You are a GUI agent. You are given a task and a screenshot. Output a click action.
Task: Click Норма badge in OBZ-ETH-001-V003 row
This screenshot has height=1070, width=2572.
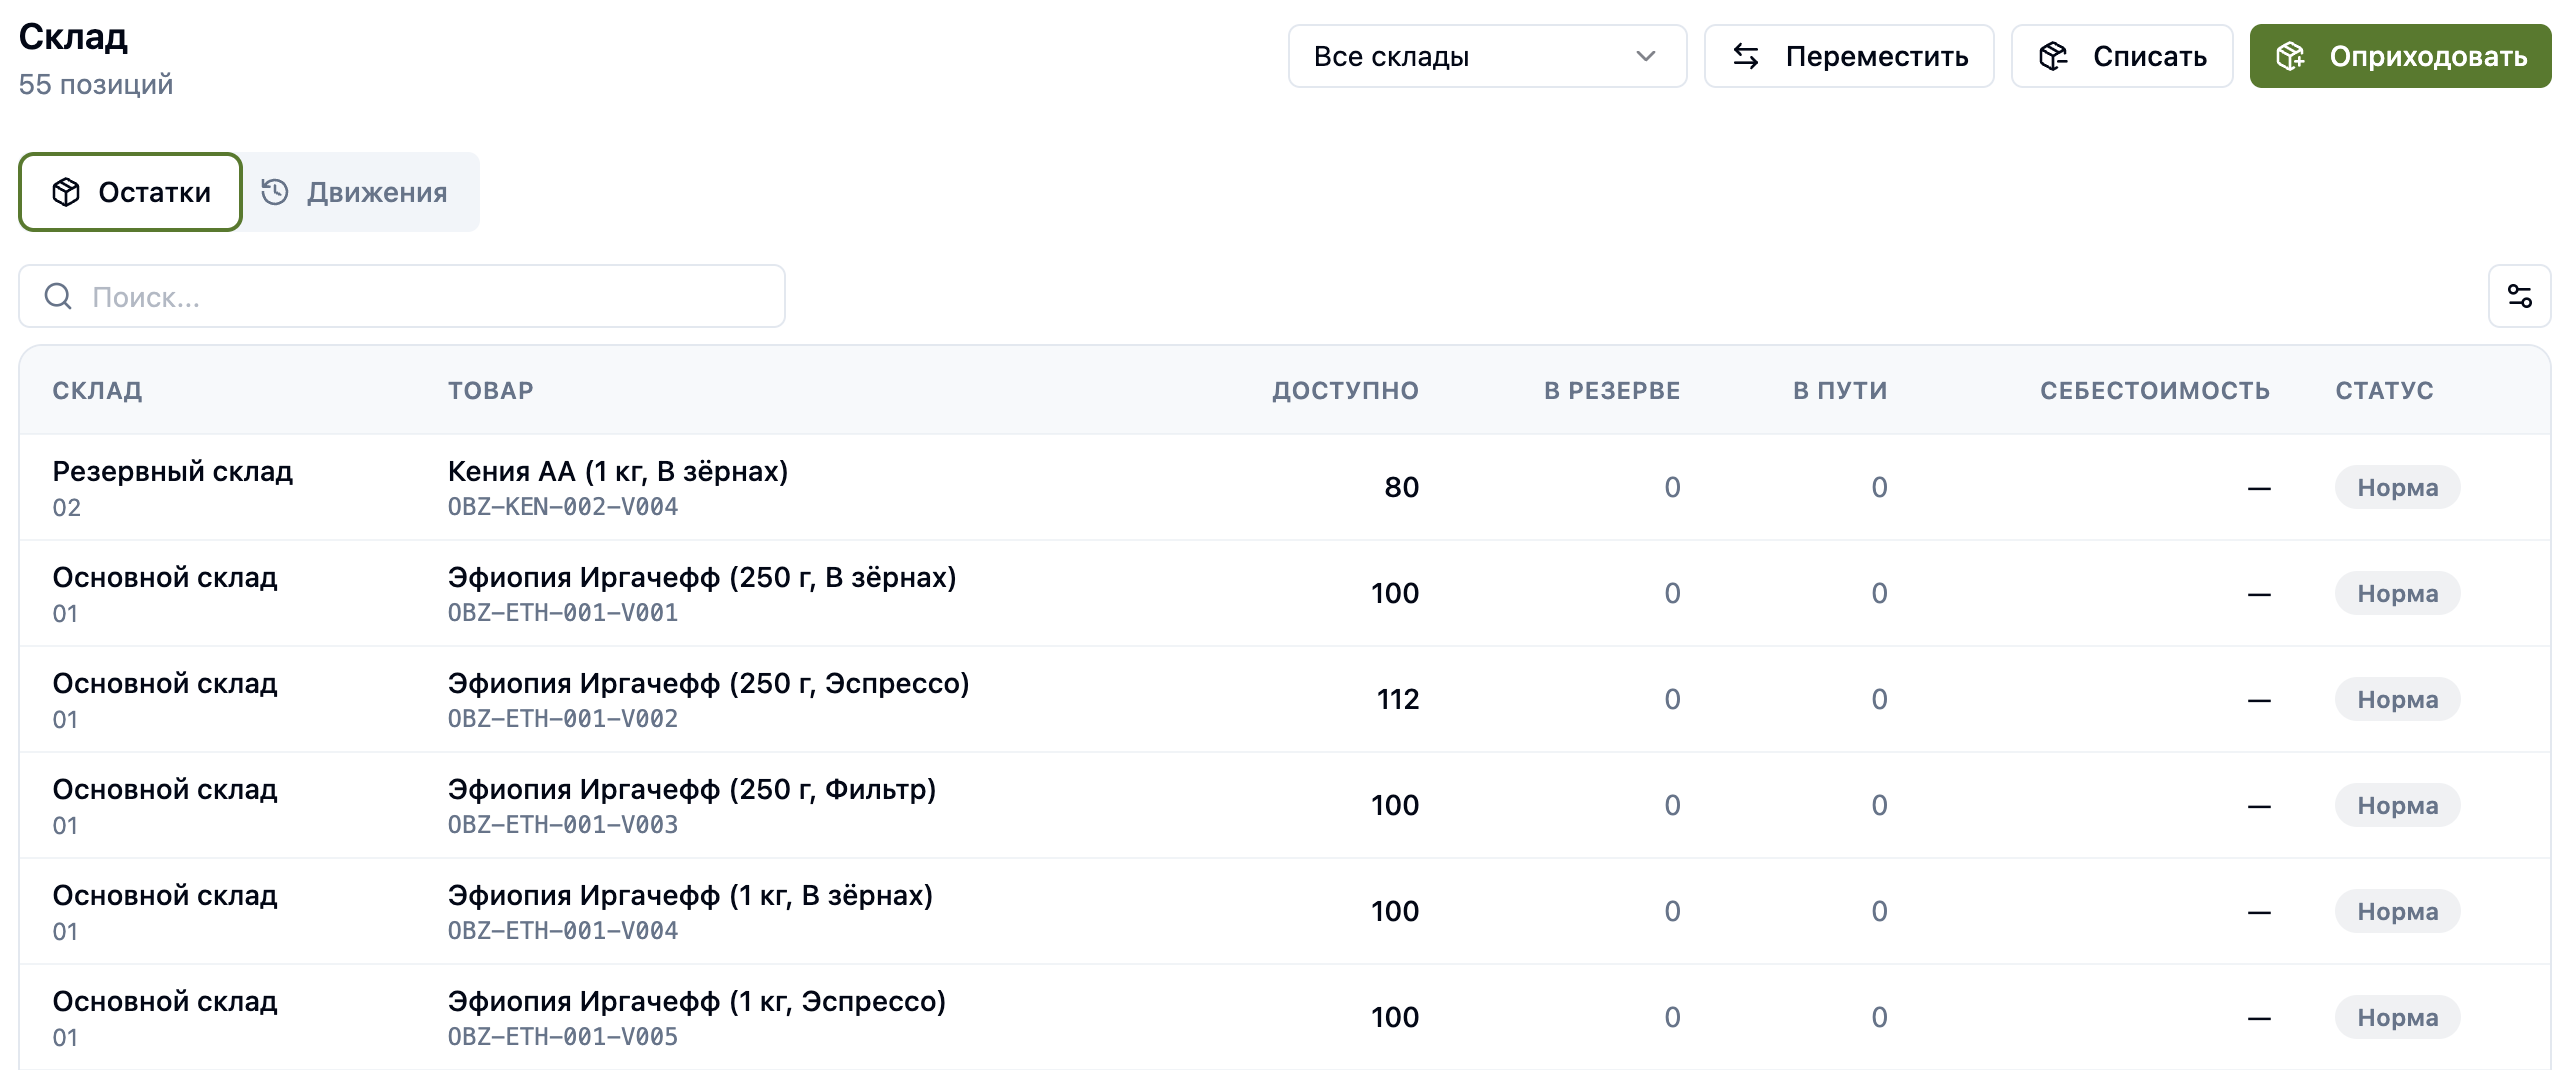(2397, 806)
